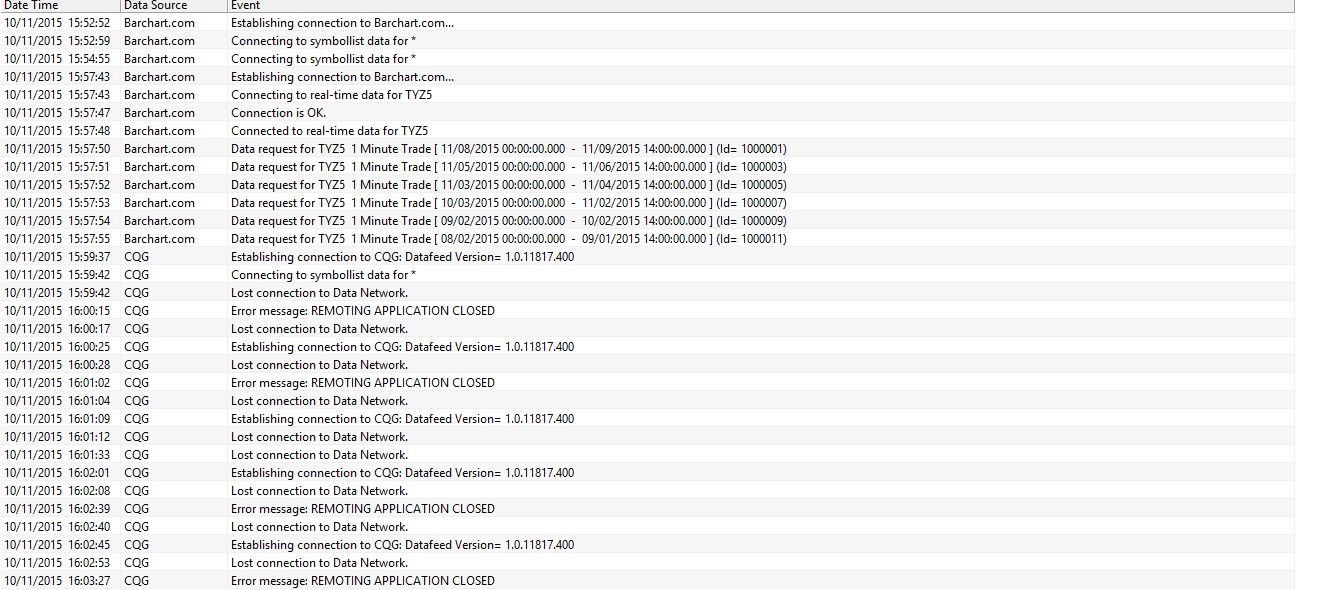Select the data request row with Id= 1000009

(508, 221)
